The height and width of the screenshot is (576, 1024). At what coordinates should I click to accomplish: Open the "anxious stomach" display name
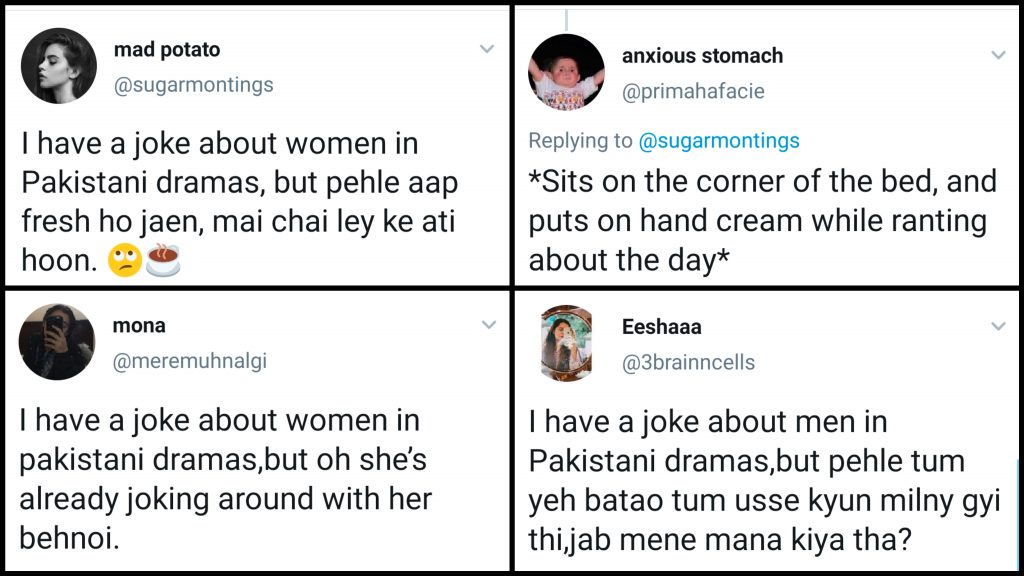point(702,56)
